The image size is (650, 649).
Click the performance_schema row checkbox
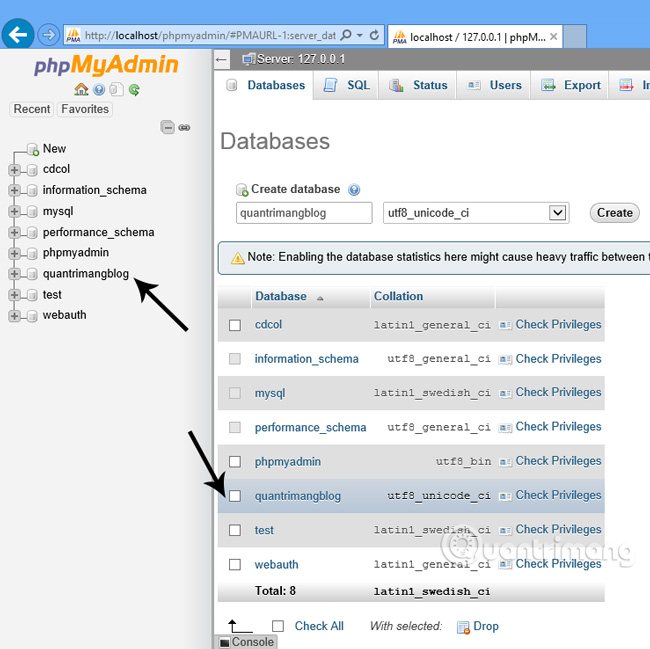(x=235, y=427)
